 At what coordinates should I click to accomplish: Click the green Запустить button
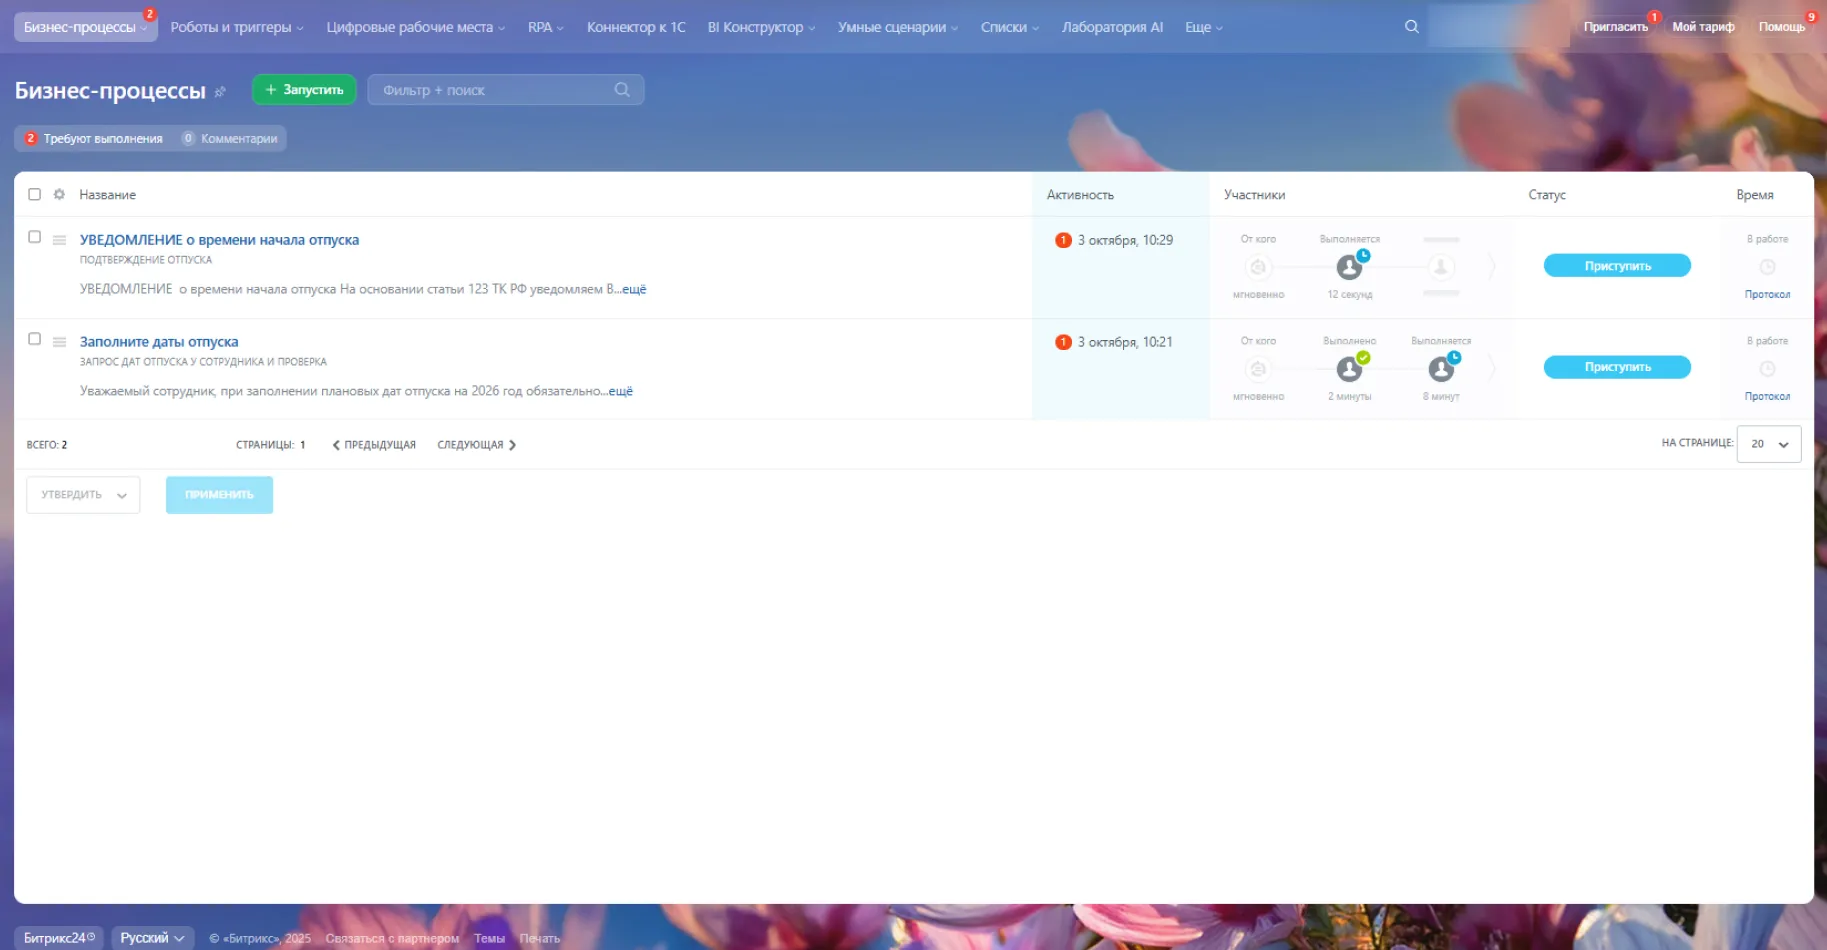tap(304, 90)
